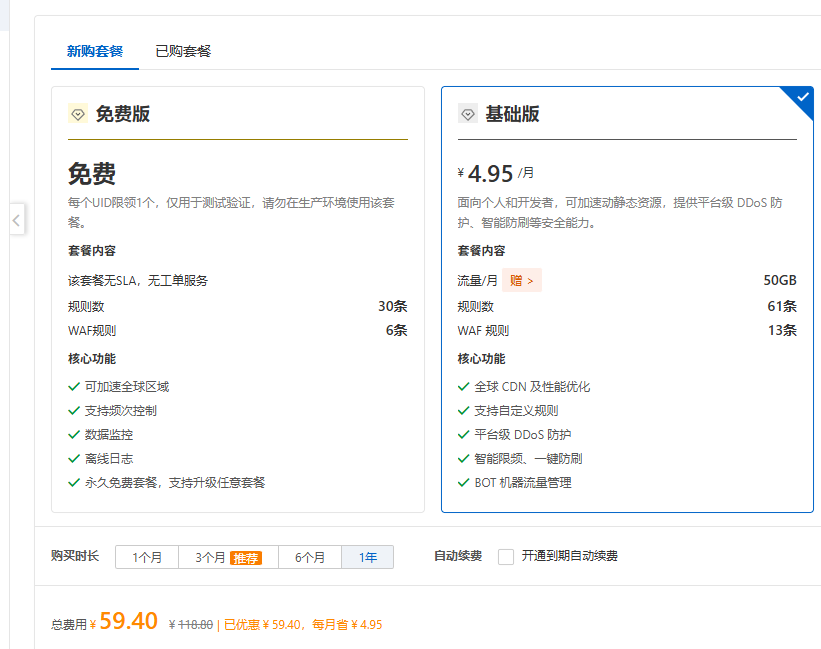
Task: Expand the collapsed left sidebar arrow
Action: tap(17, 219)
